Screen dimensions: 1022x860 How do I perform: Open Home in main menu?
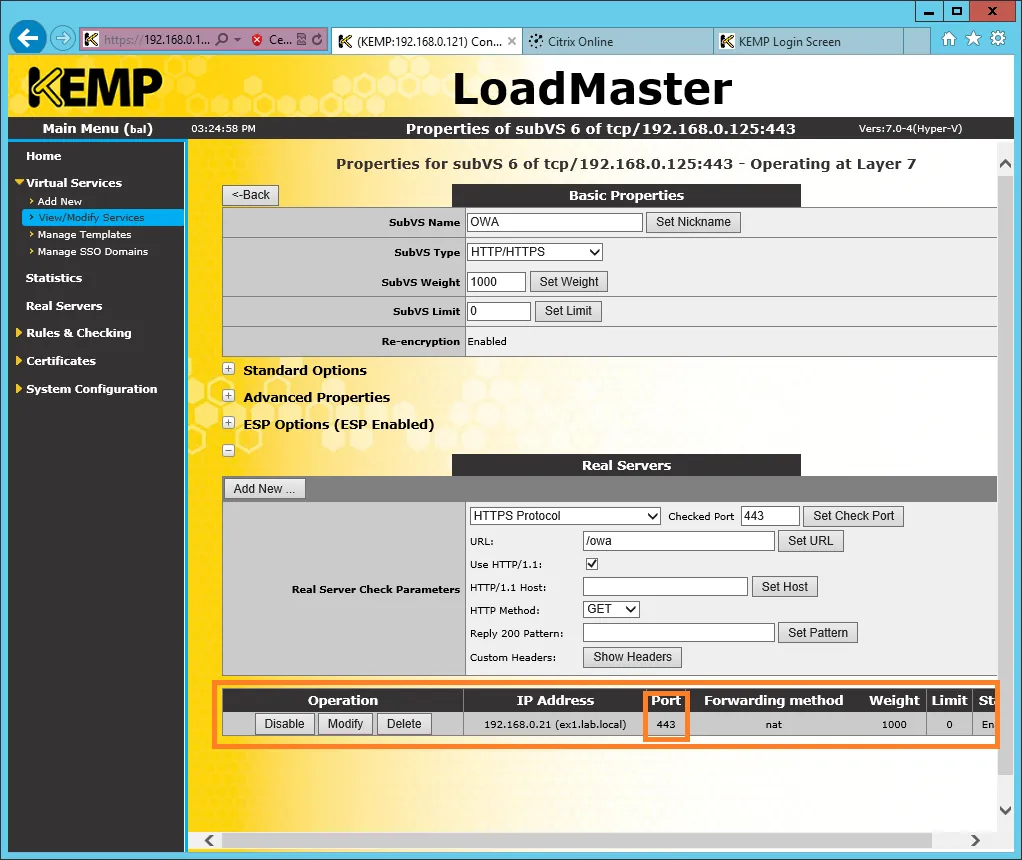[x=44, y=156]
